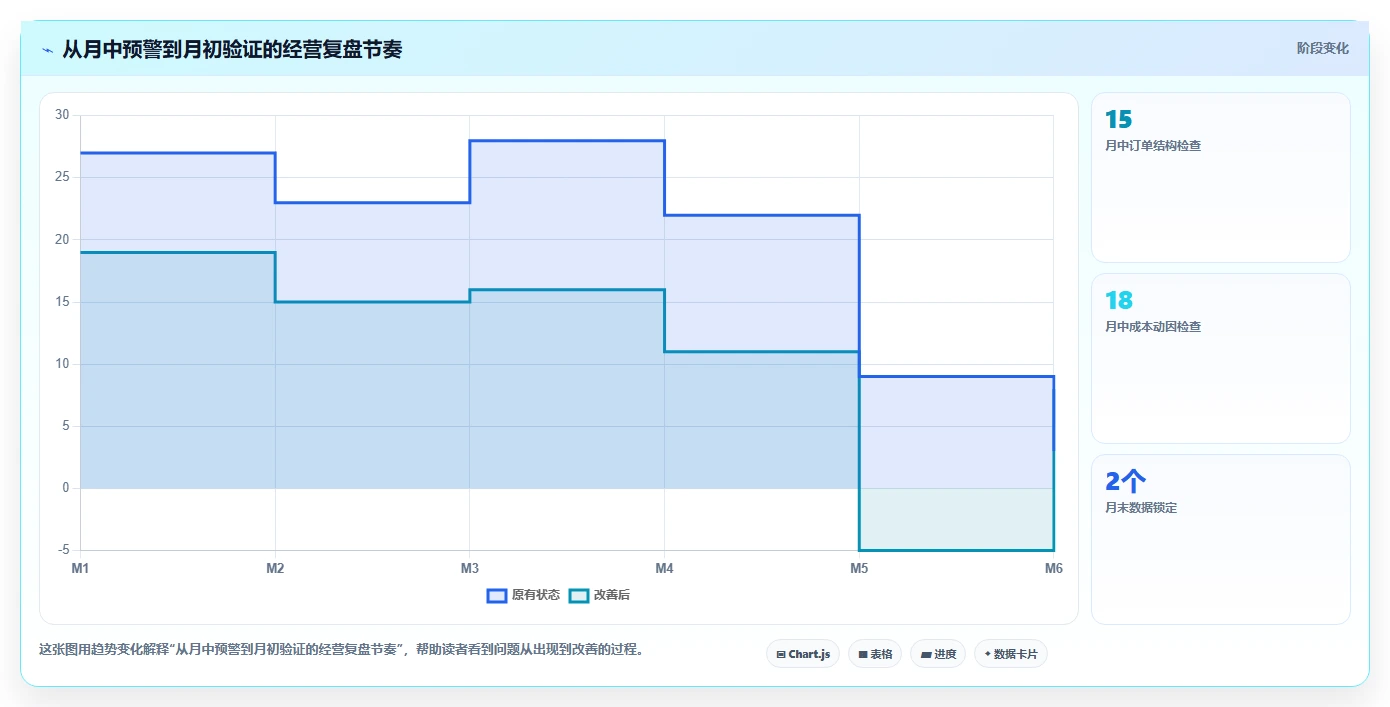
Task: Click the 阶段变化 label in header
Action: pyautogui.click(x=1323, y=48)
